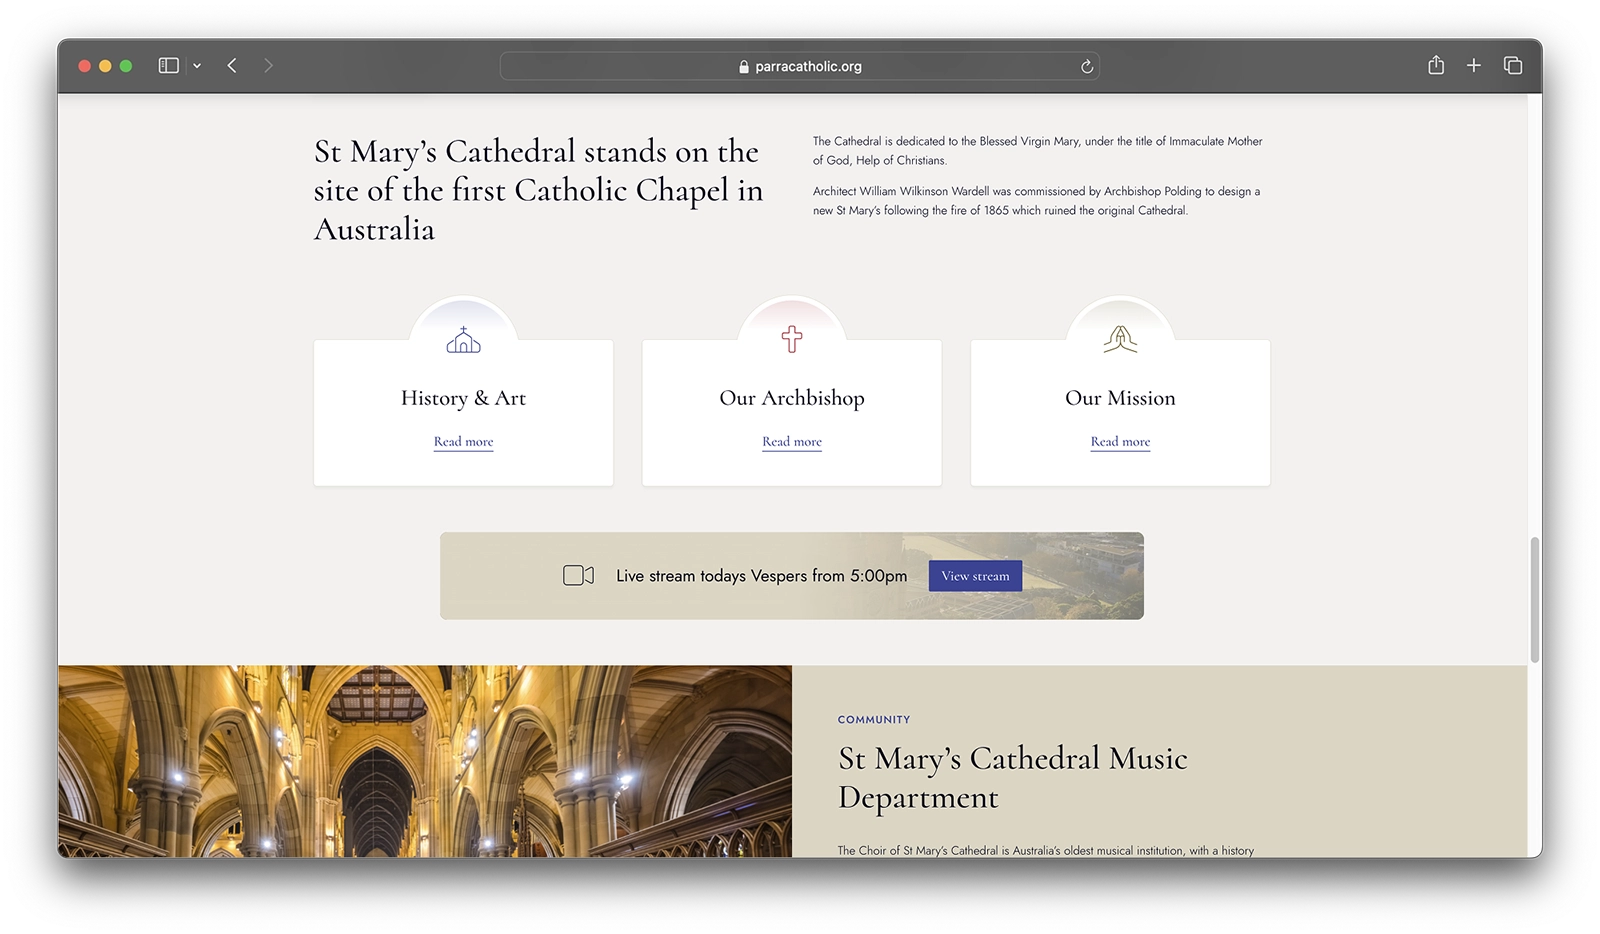
Task: Click the parracatholic.org address bar
Action: tap(800, 67)
